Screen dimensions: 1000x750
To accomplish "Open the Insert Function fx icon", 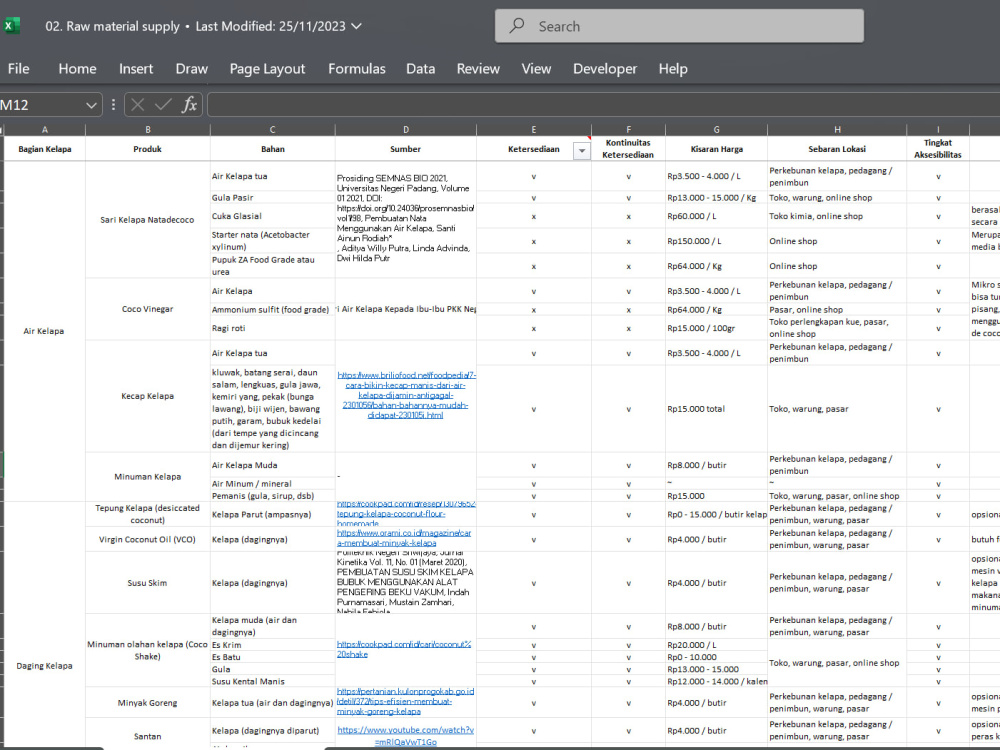I will (189, 105).
